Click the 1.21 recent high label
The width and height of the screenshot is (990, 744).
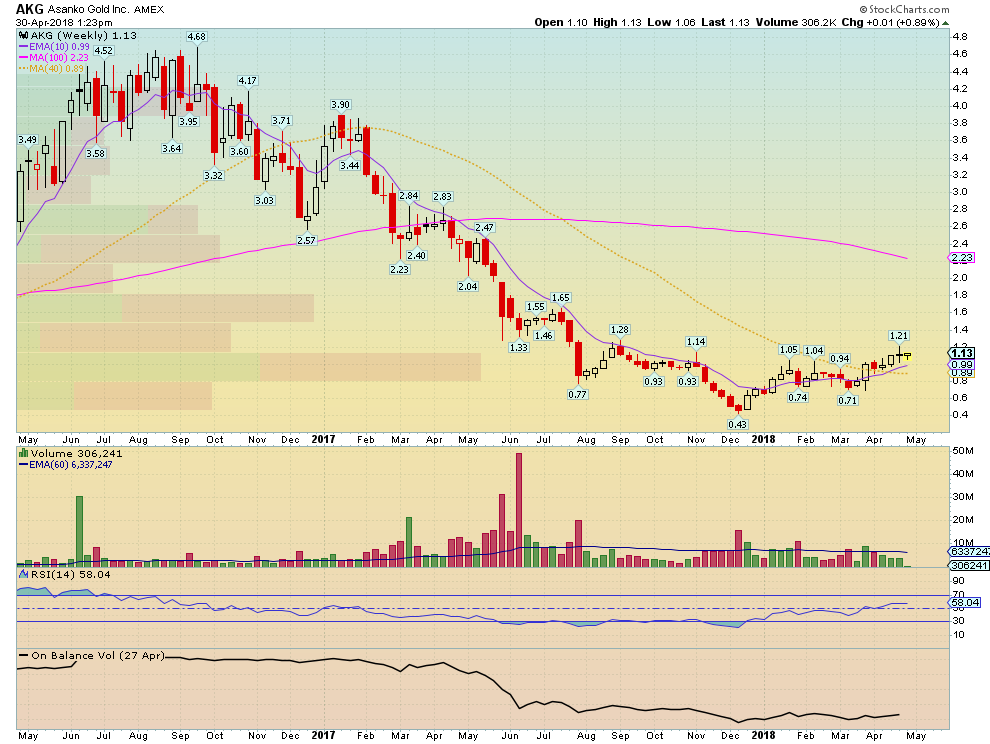pos(899,335)
